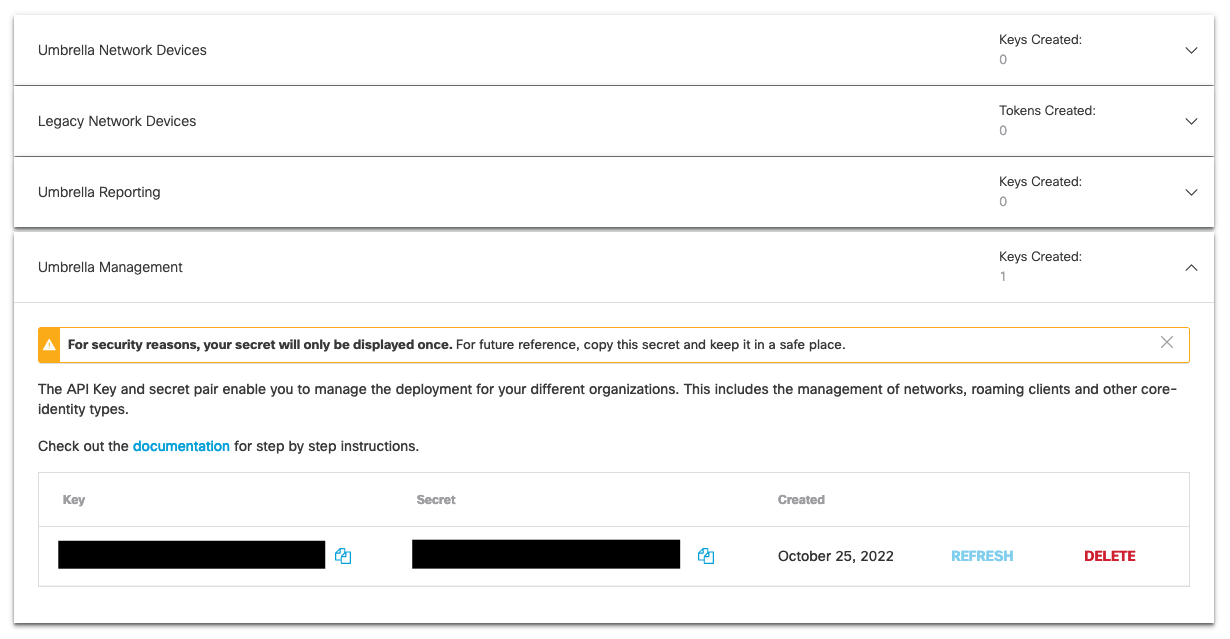Viewport: 1230px width, 639px height.
Task: Click Tokens Created count for Legacy Network Devices
Action: (1003, 130)
